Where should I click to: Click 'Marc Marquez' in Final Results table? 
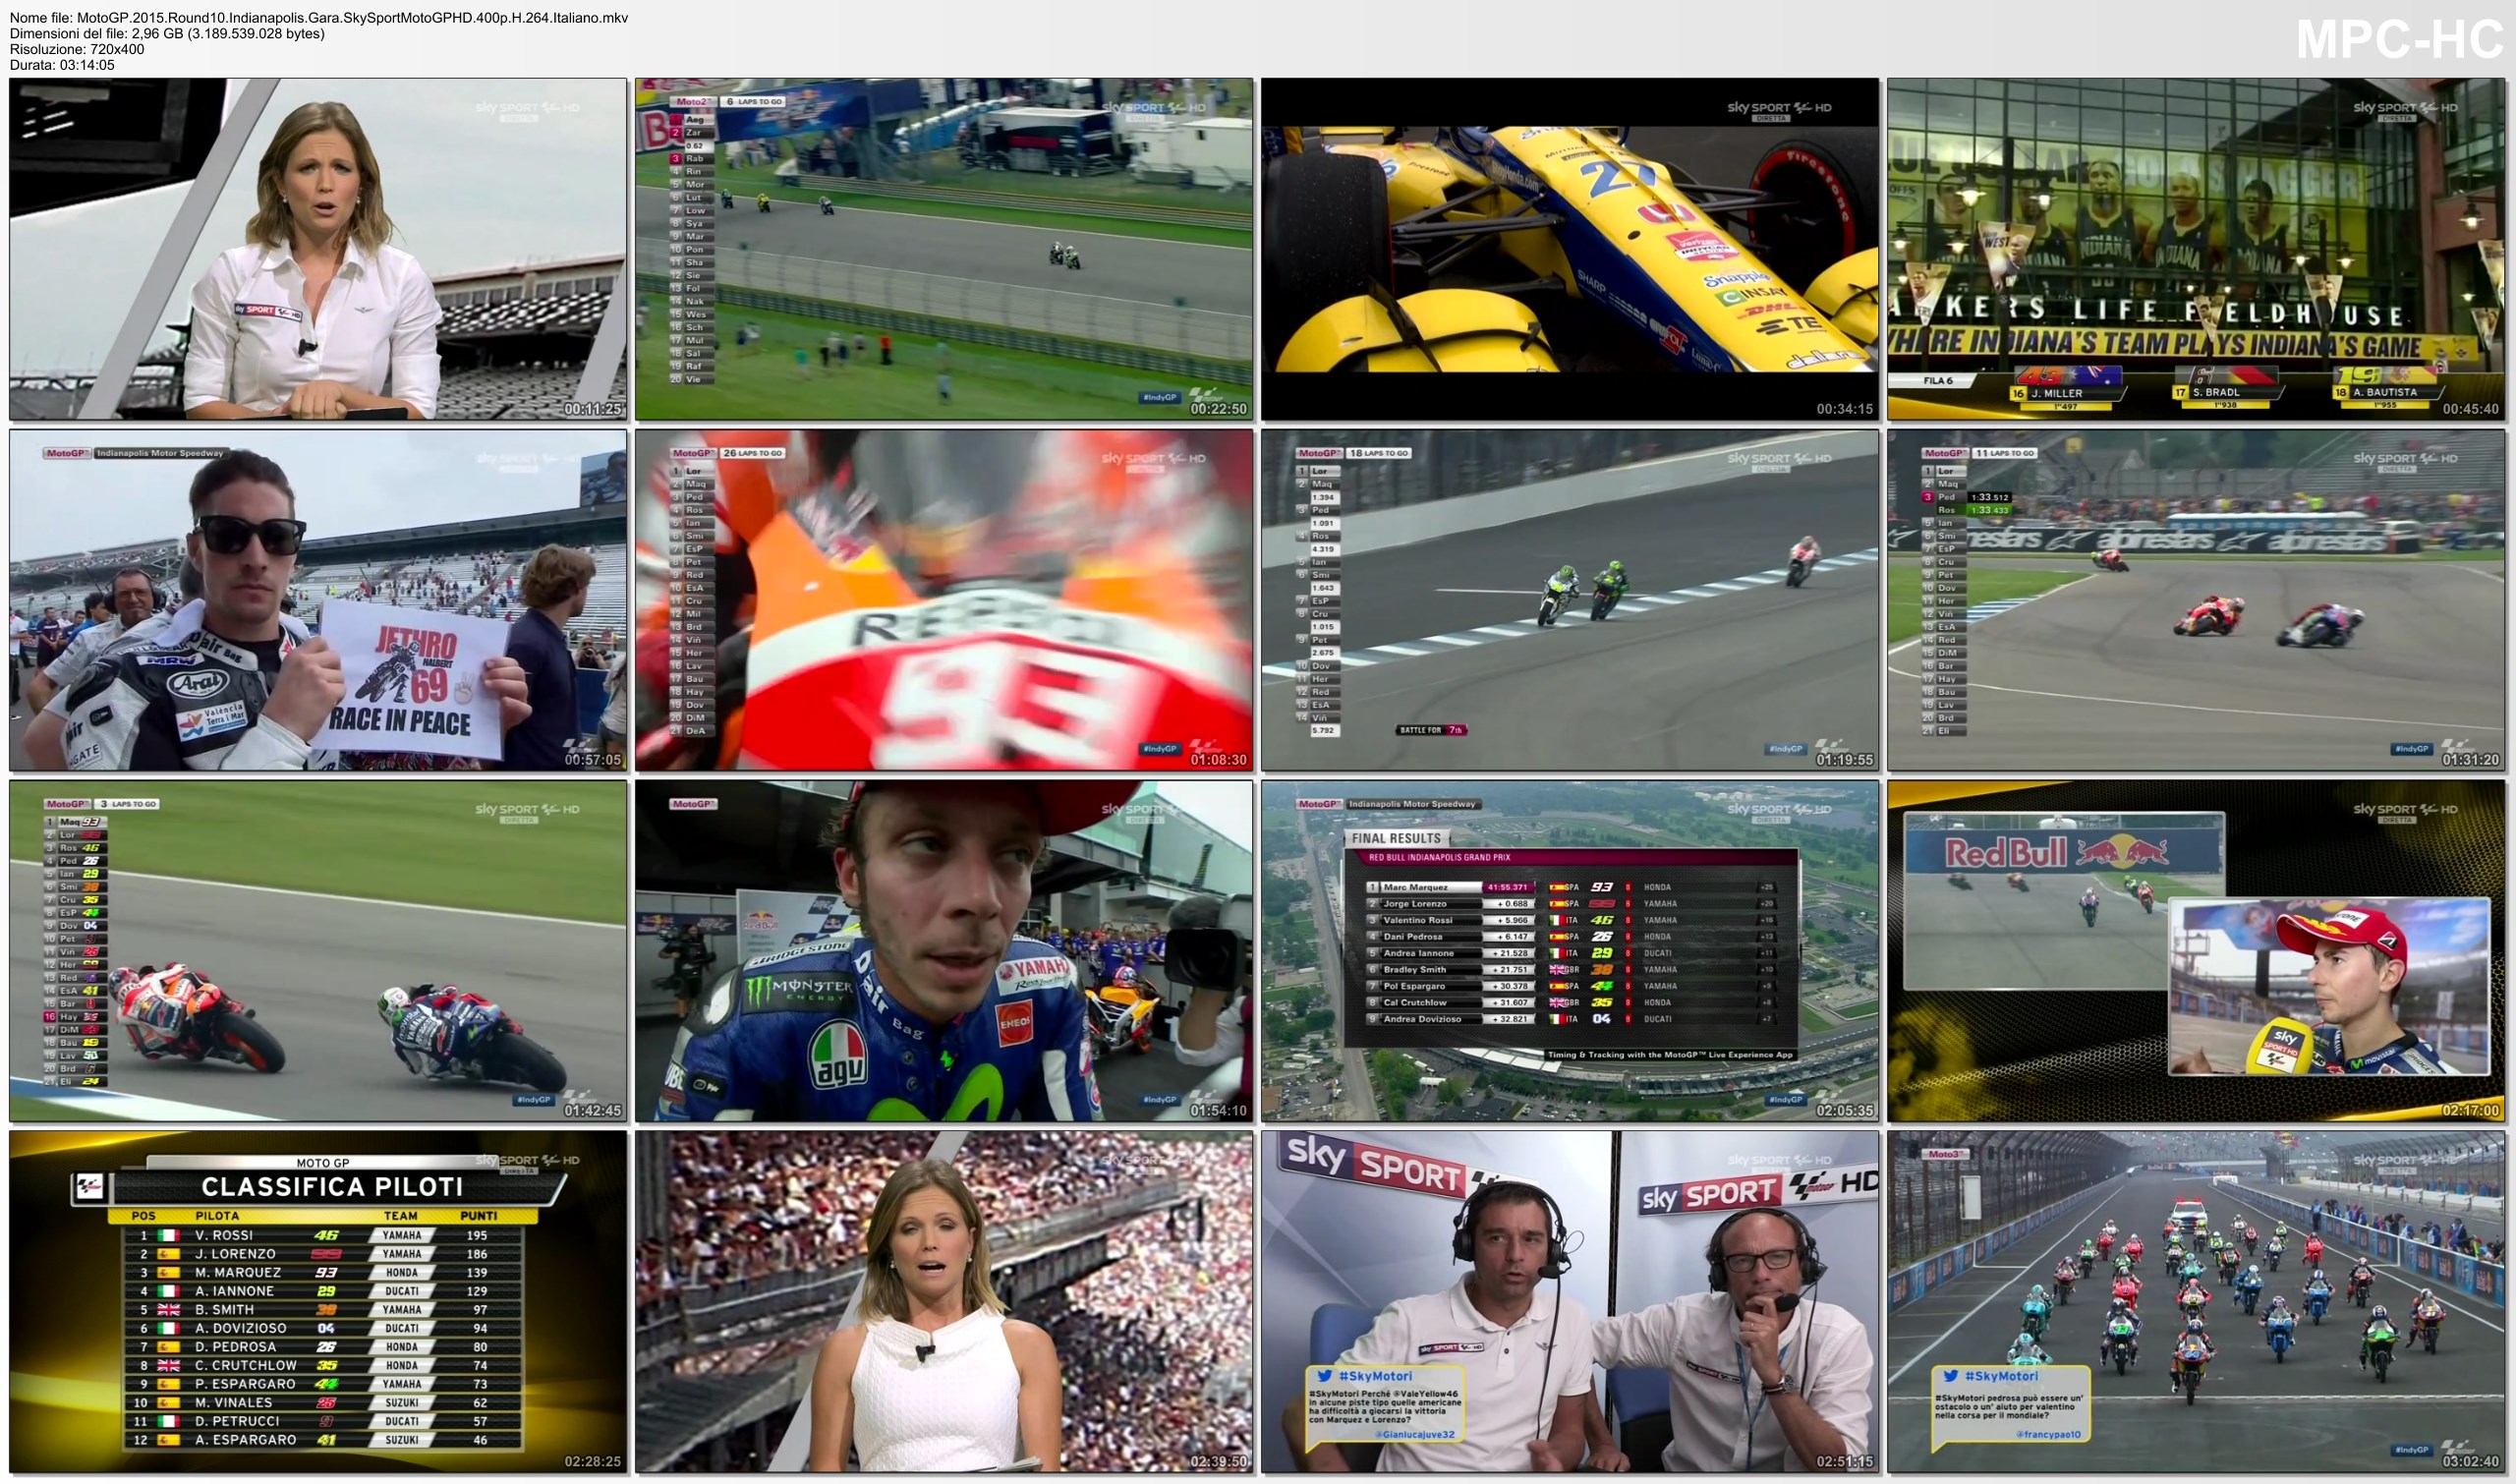pos(1415,887)
